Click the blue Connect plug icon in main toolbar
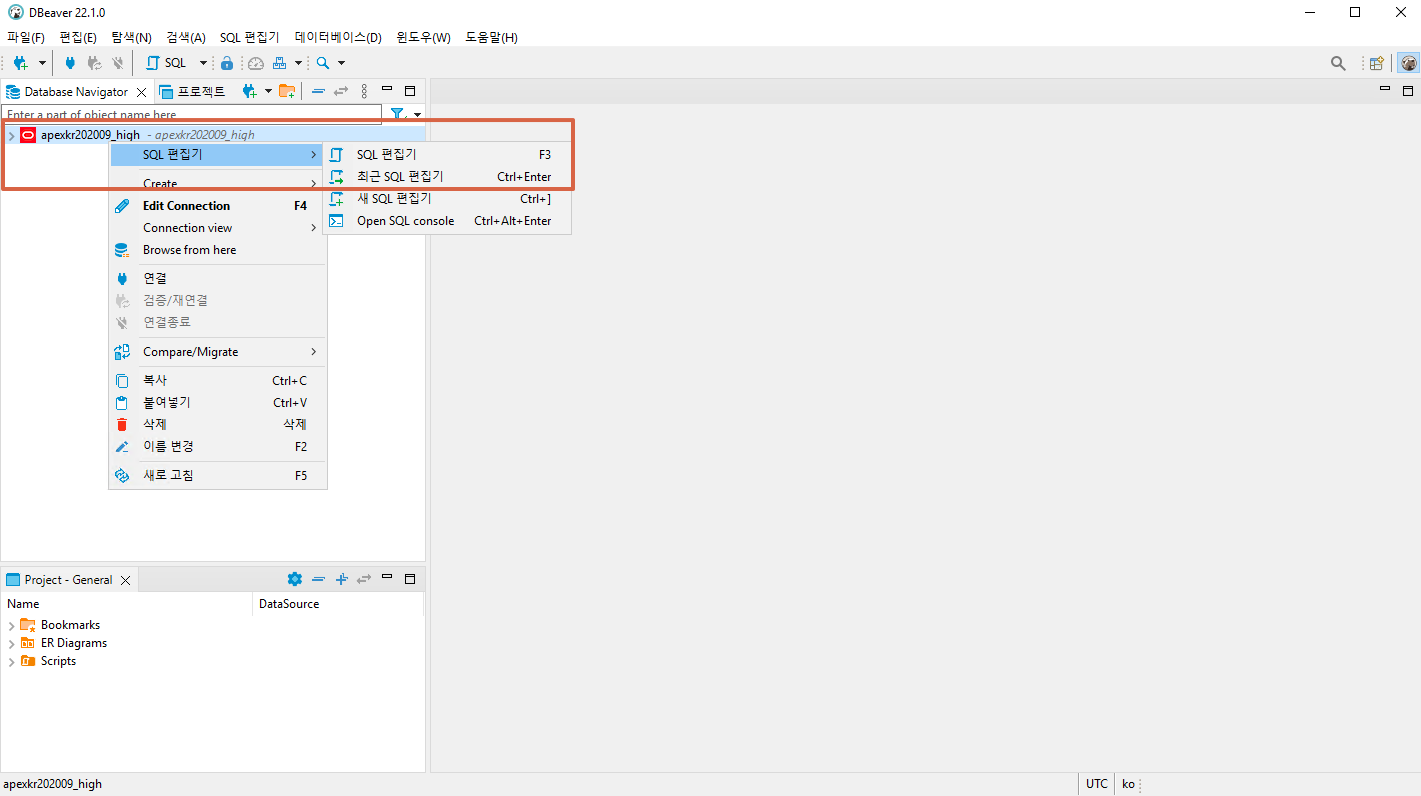1421x796 pixels. (x=70, y=63)
